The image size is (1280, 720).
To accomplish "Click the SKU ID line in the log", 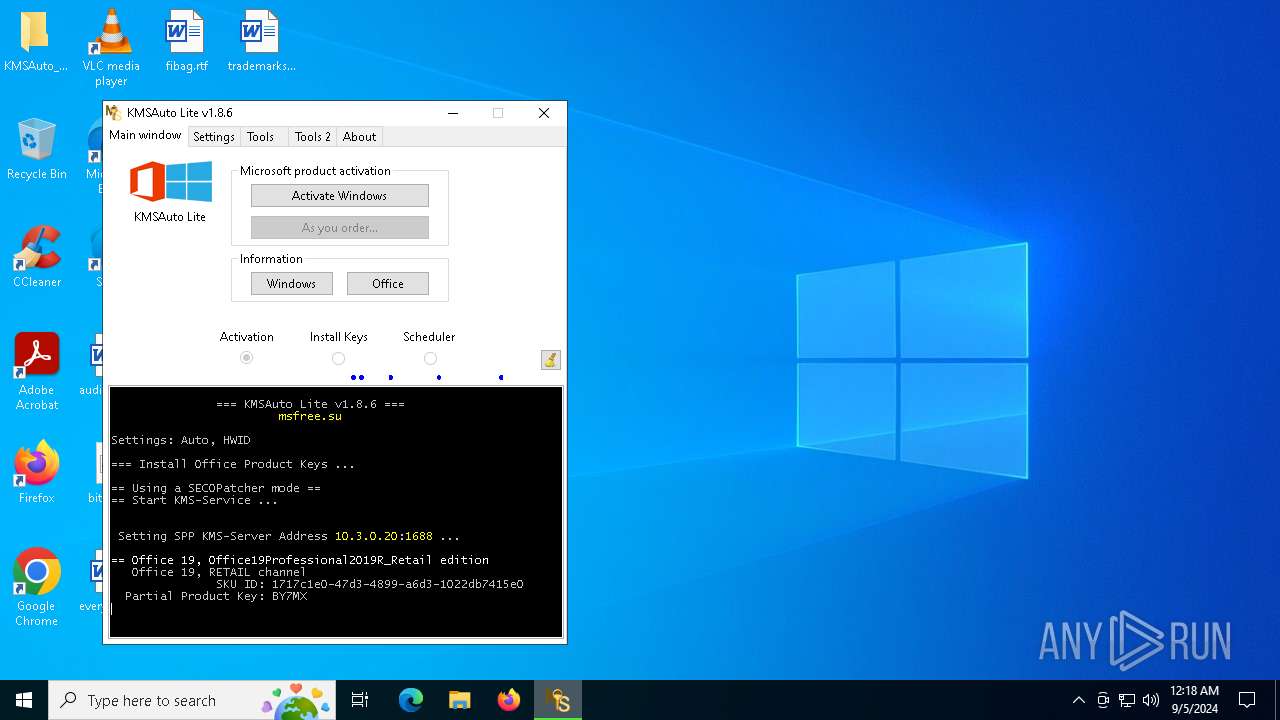I will [369, 584].
